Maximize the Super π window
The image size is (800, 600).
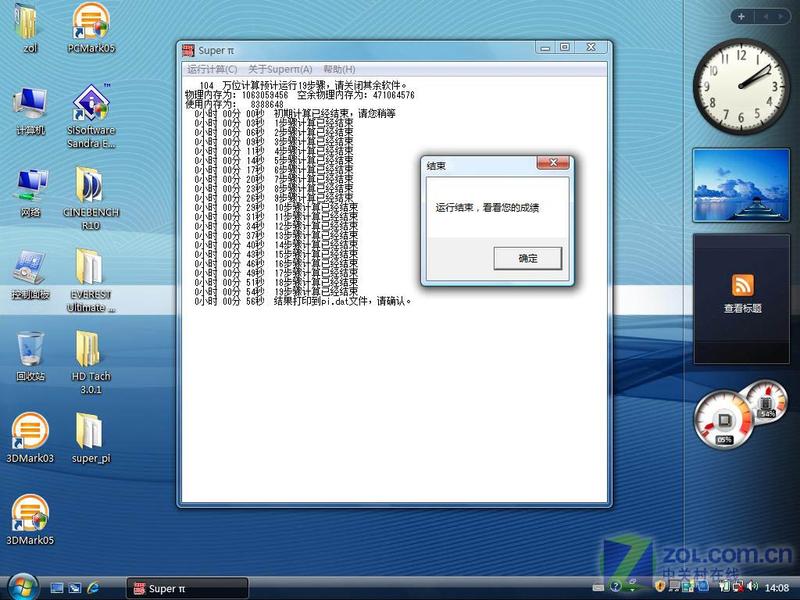pos(565,47)
